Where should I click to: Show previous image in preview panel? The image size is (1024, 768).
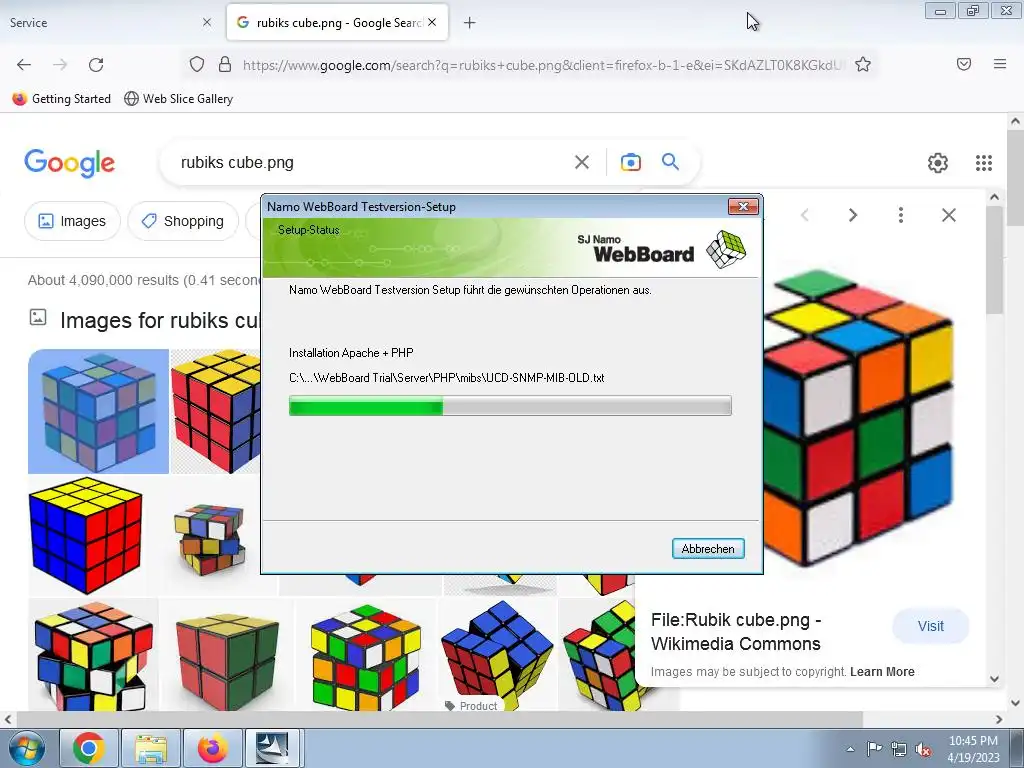pos(805,215)
